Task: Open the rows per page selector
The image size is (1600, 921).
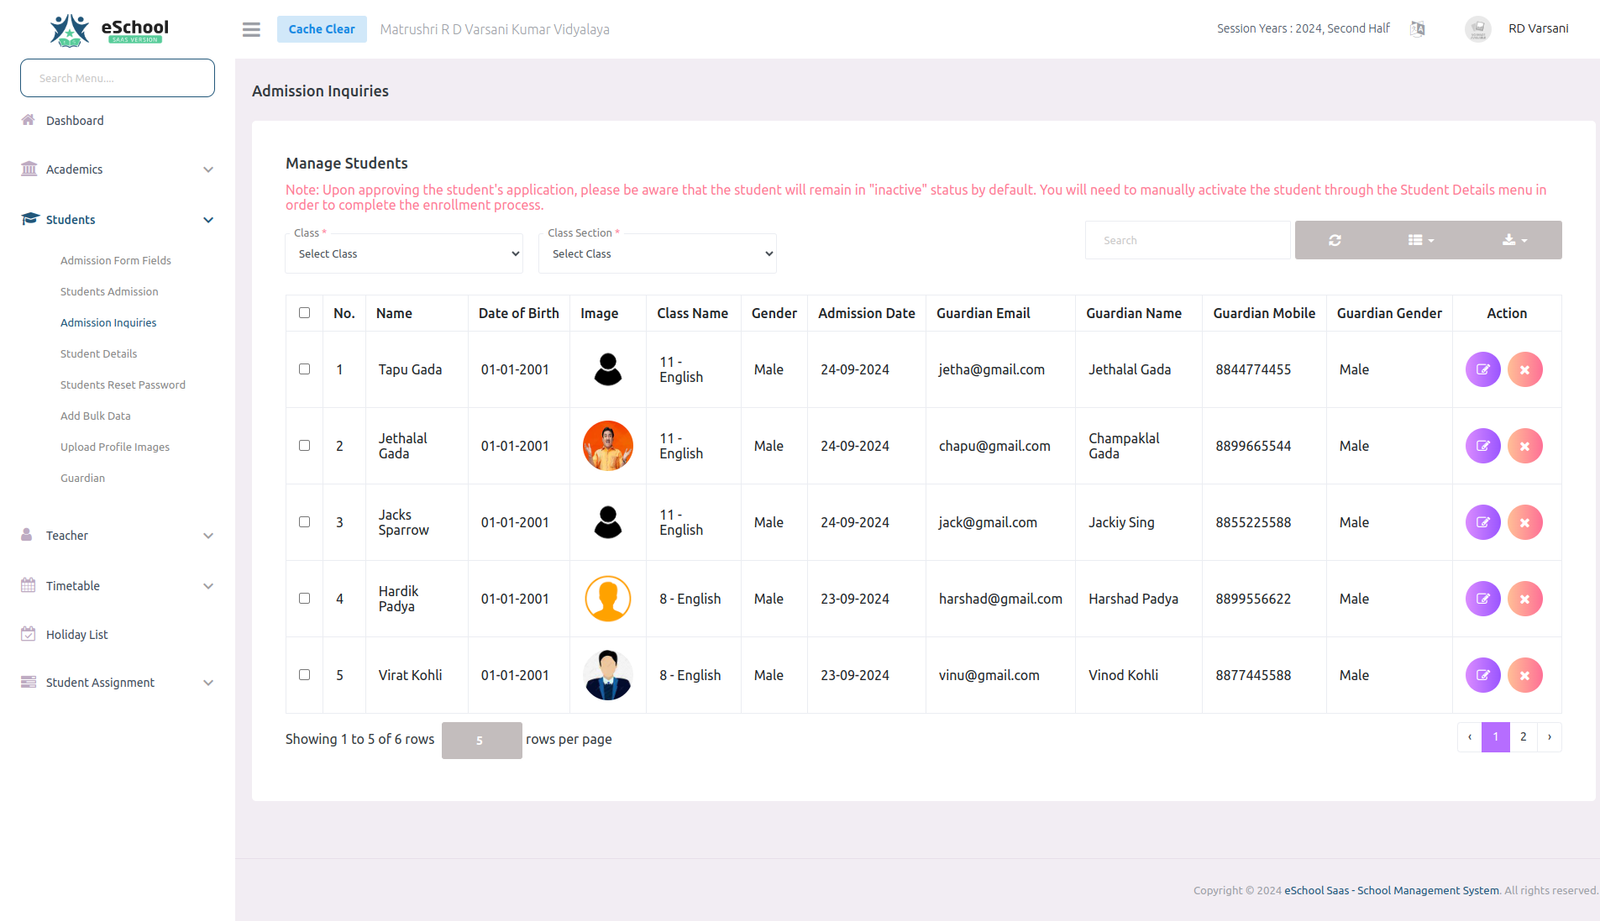Action: (481, 740)
